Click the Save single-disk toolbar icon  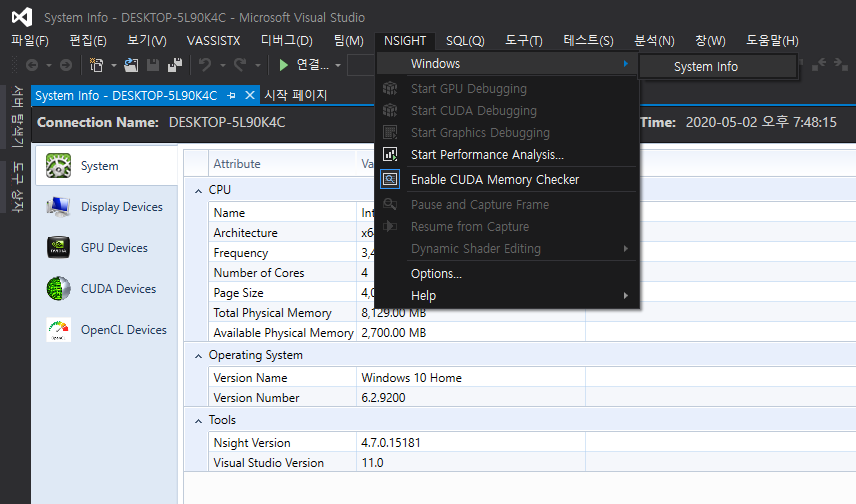pos(153,66)
